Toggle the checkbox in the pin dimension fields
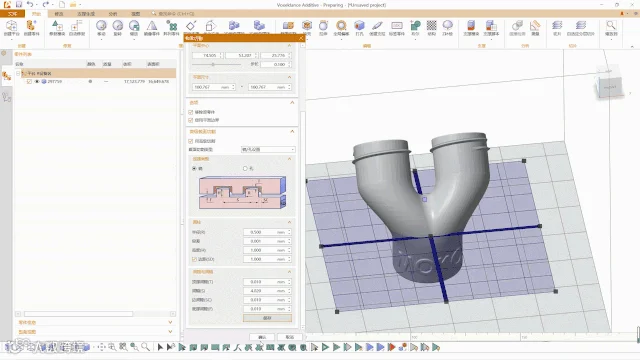The height and width of the screenshot is (360, 640). [194, 259]
